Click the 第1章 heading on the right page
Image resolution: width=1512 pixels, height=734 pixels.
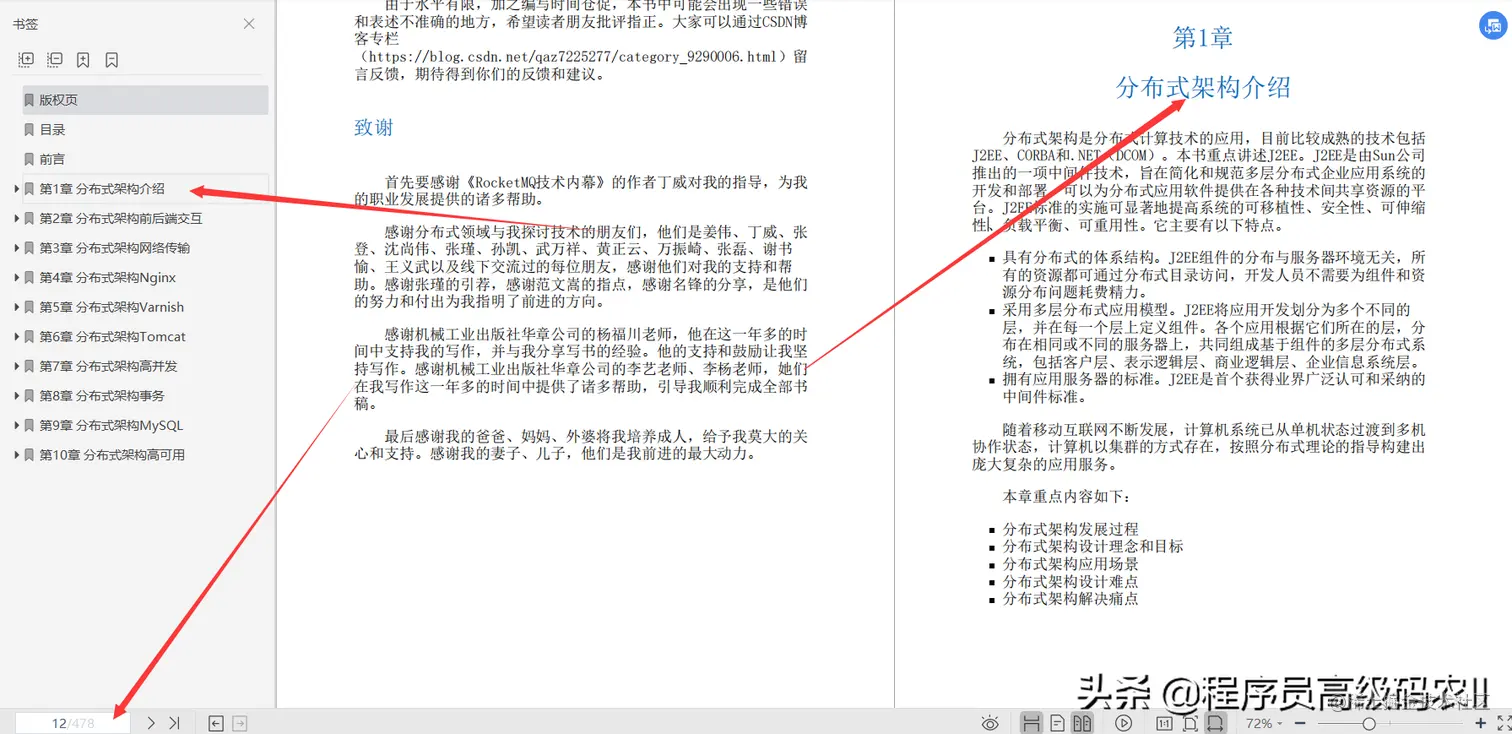pyautogui.click(x=1203, y=38)
